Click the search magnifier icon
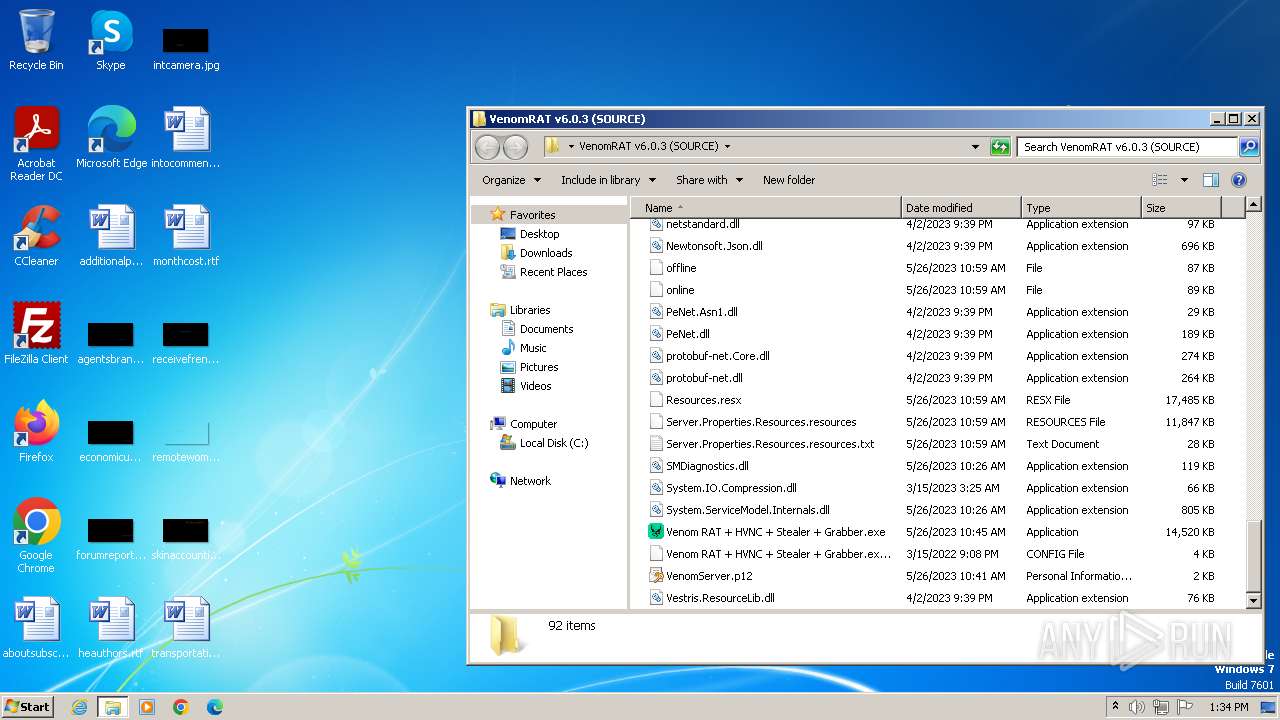Screen dimensions: 1280x720 (x=1248, y=147)
